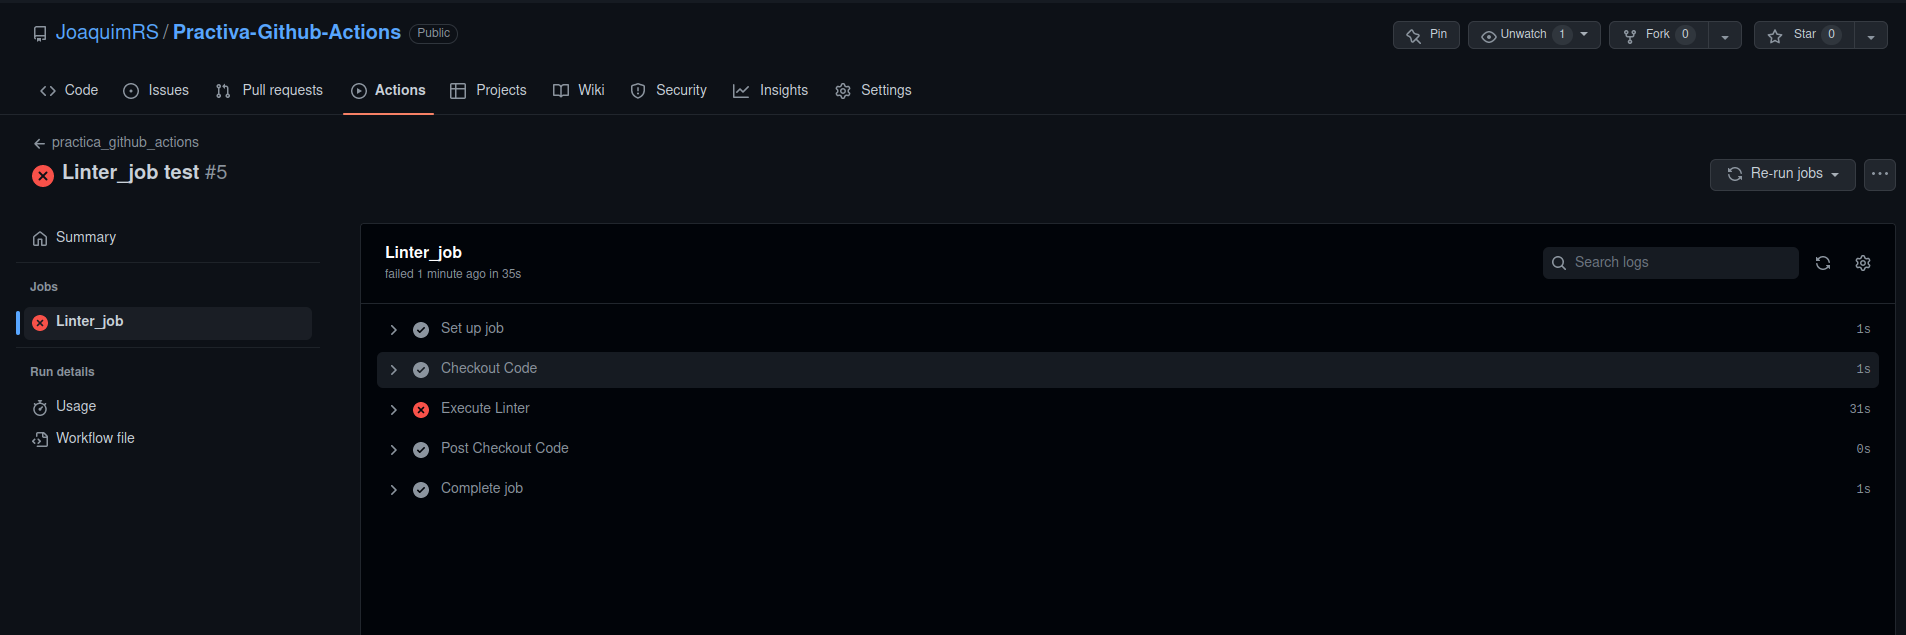Click the magnifier icon in Search logs
The height and width of the screenshot is (635, 1906).
tap(1559, 263)
